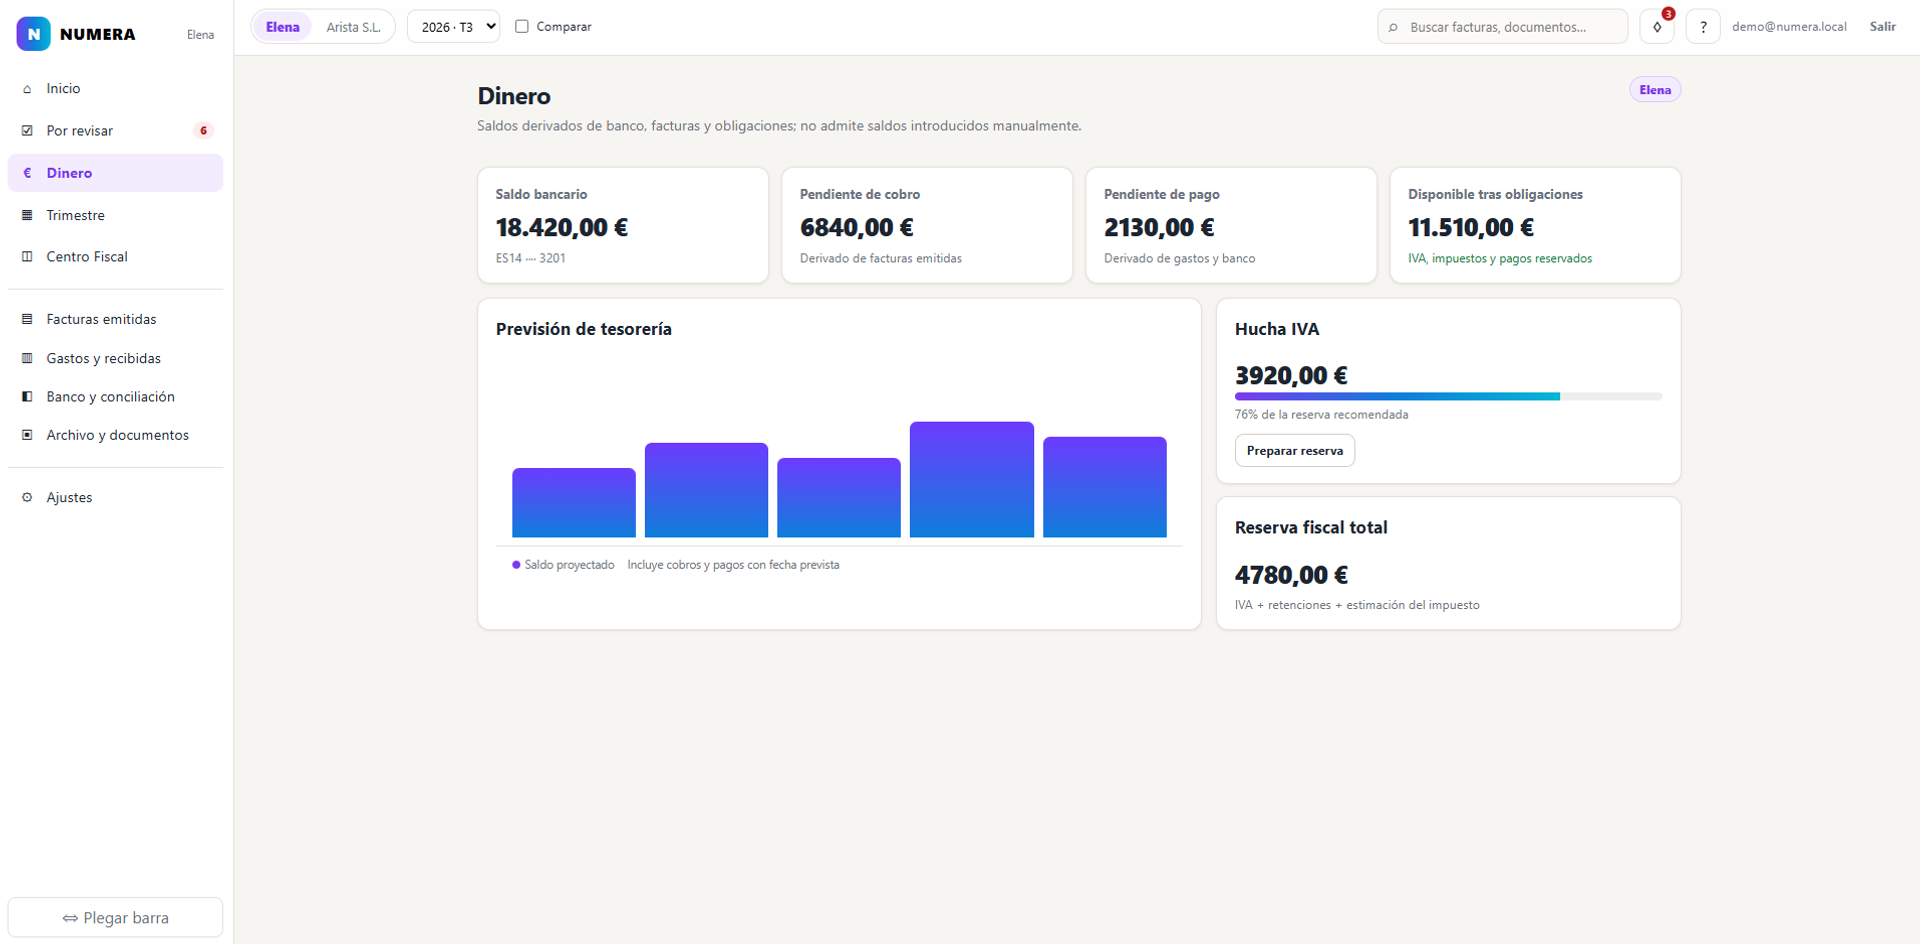Go to Centro Fiscal section
Image resolution: width=1920 pixels, height=944 pixels.
[x=115, y=257]
